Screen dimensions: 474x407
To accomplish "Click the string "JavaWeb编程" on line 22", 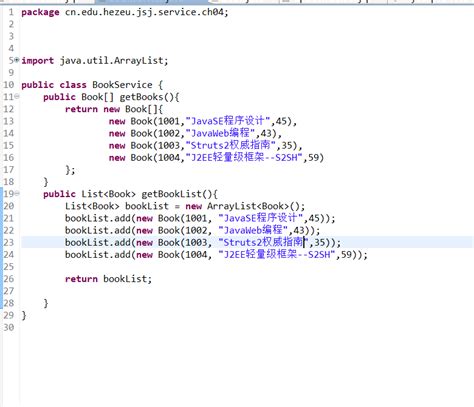I will [253, 230].
